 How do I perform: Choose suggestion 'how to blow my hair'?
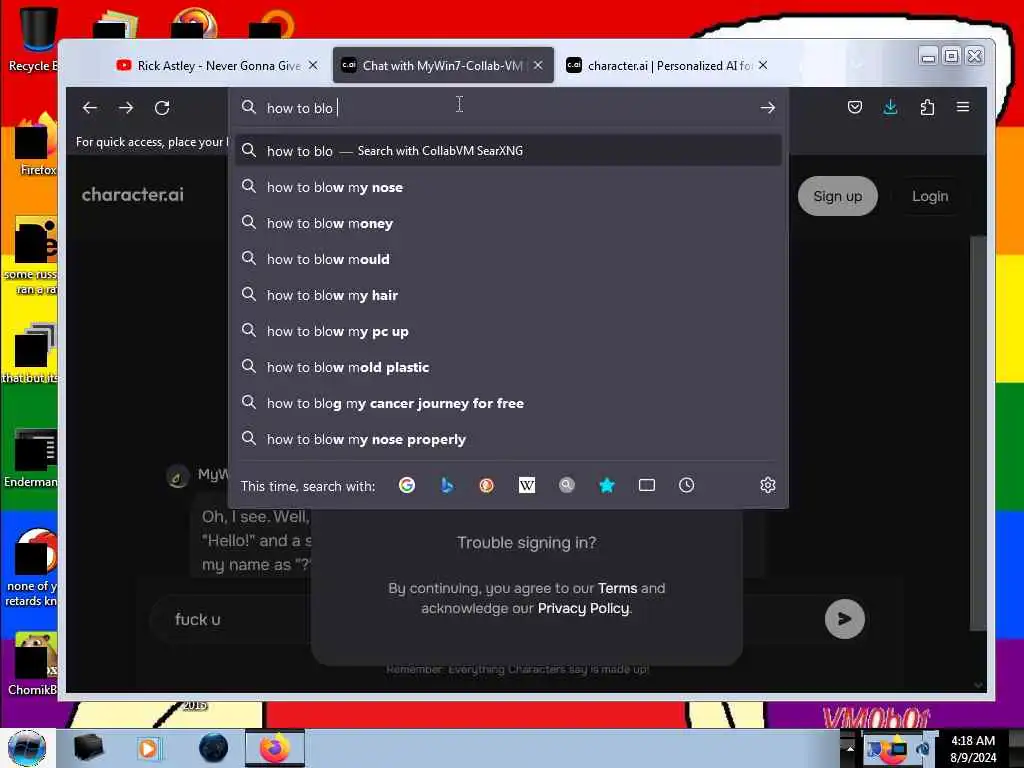508,295
